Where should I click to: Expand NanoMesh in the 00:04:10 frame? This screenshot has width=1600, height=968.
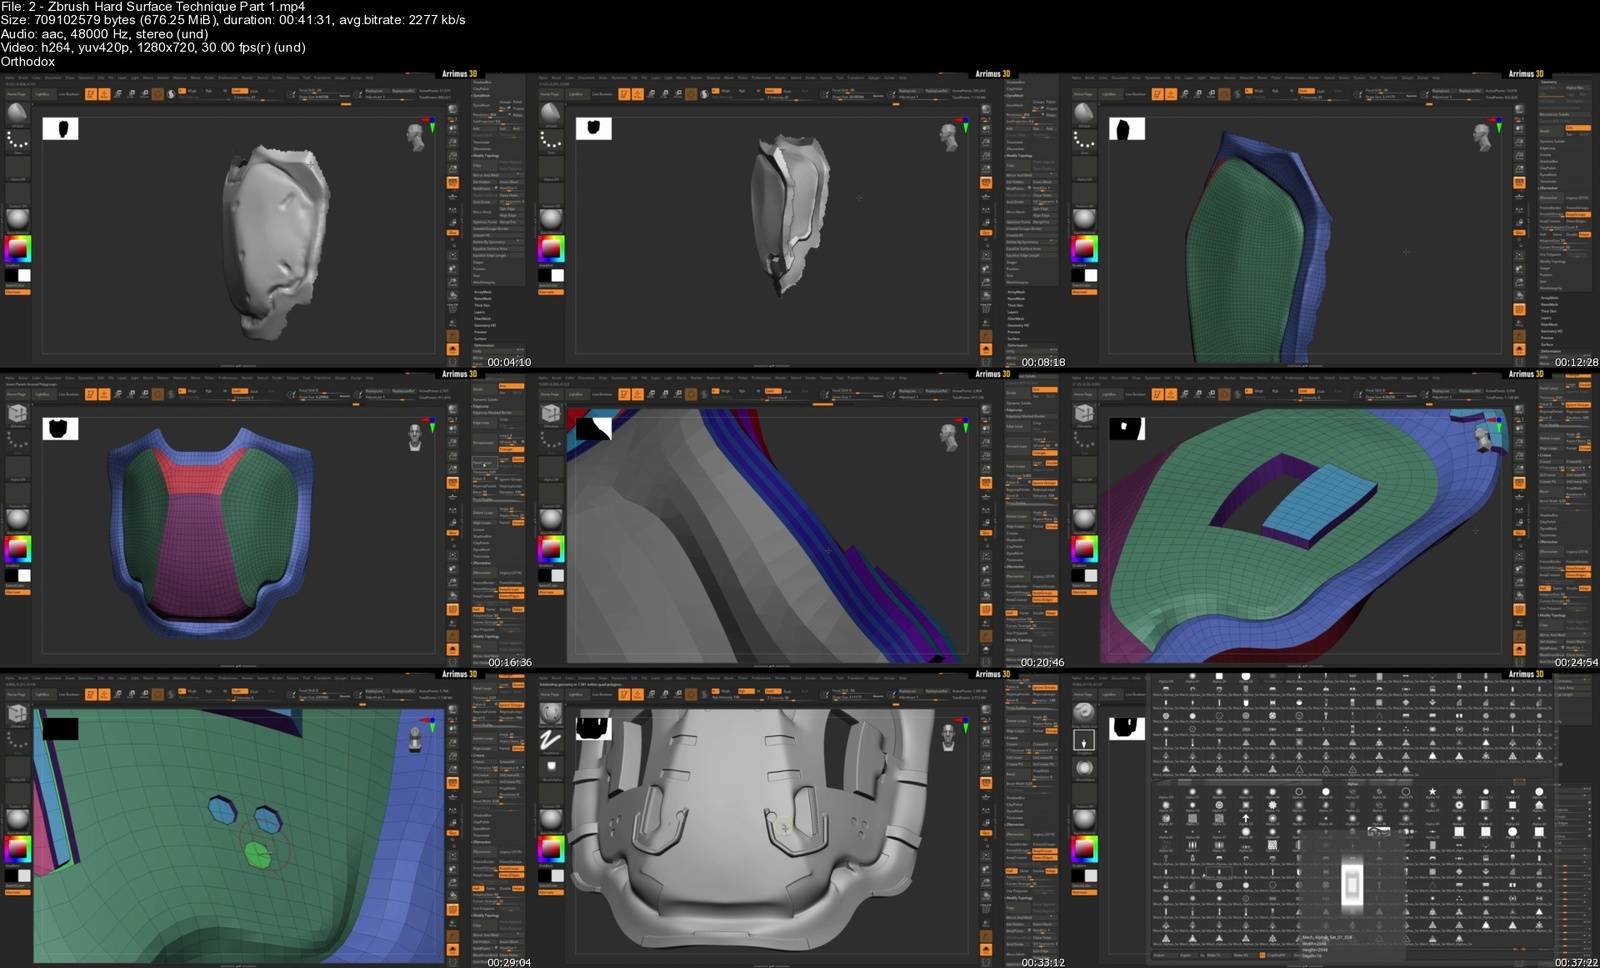[x=483, y=299]
